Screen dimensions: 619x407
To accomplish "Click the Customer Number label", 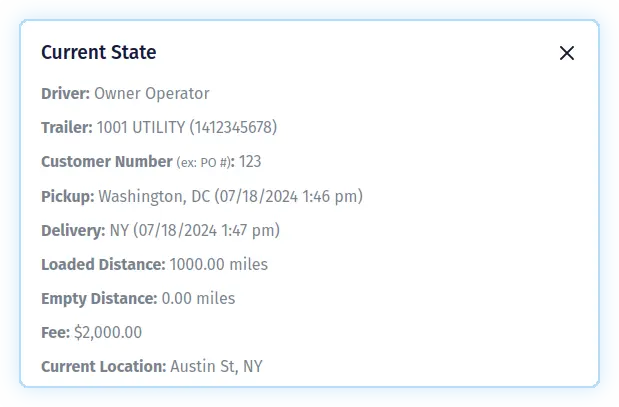I will coord(106,162).
